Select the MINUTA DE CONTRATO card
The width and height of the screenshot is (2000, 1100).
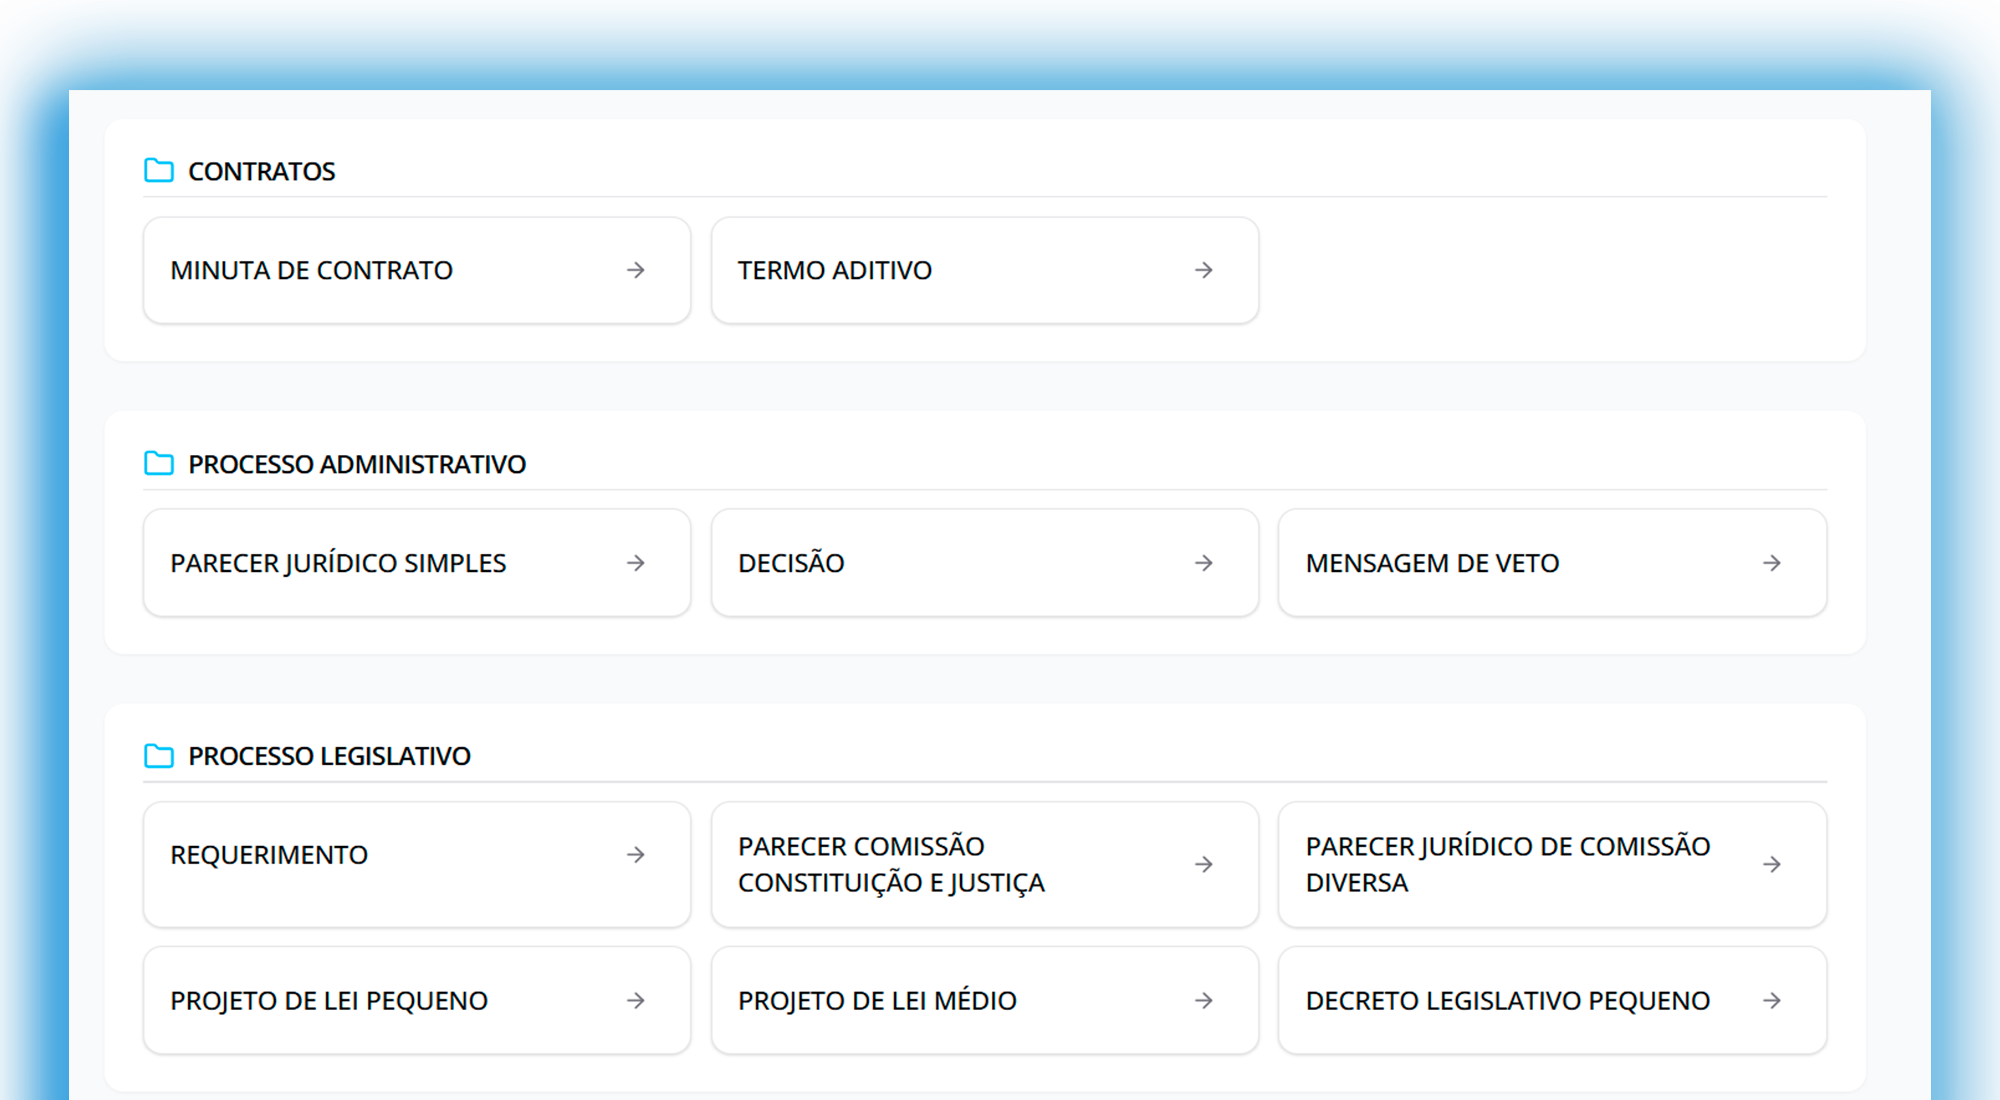tap(416, 270)
